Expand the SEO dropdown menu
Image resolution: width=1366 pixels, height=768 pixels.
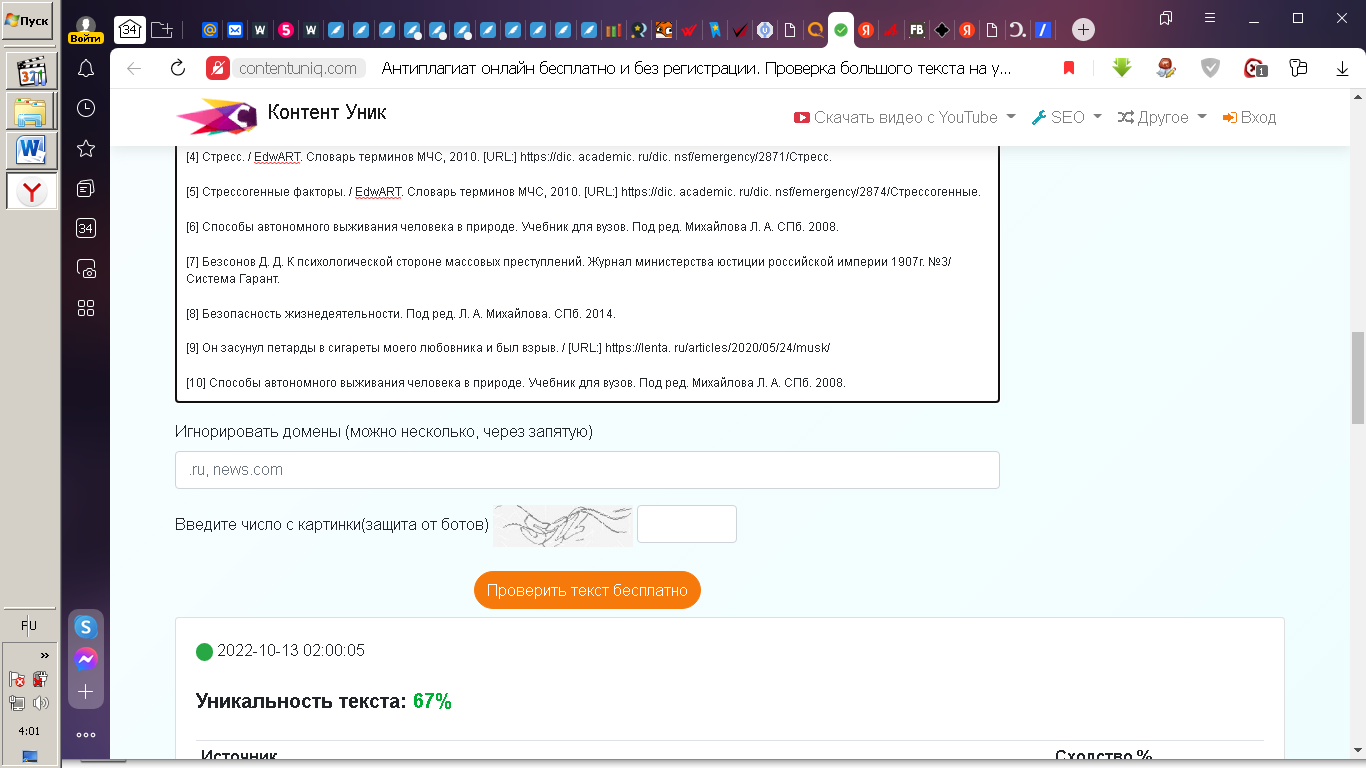[1066, 117]
